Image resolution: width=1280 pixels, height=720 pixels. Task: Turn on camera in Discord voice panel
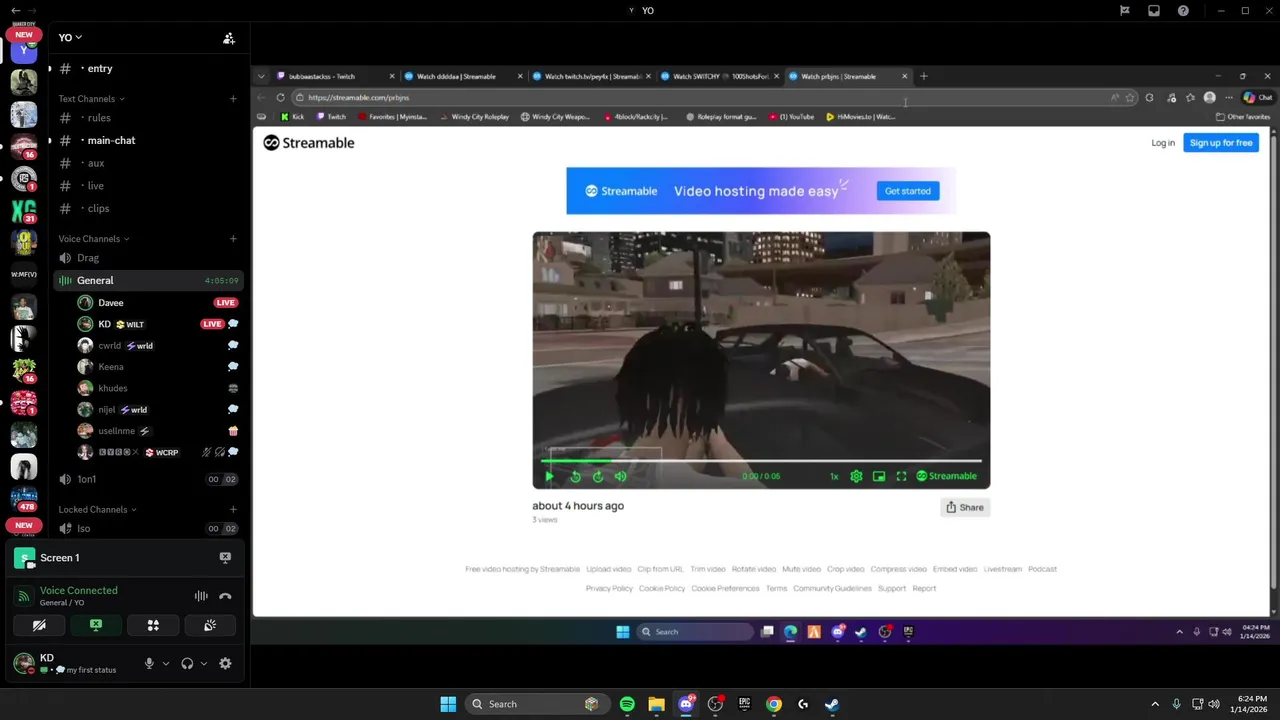[39, 625]
